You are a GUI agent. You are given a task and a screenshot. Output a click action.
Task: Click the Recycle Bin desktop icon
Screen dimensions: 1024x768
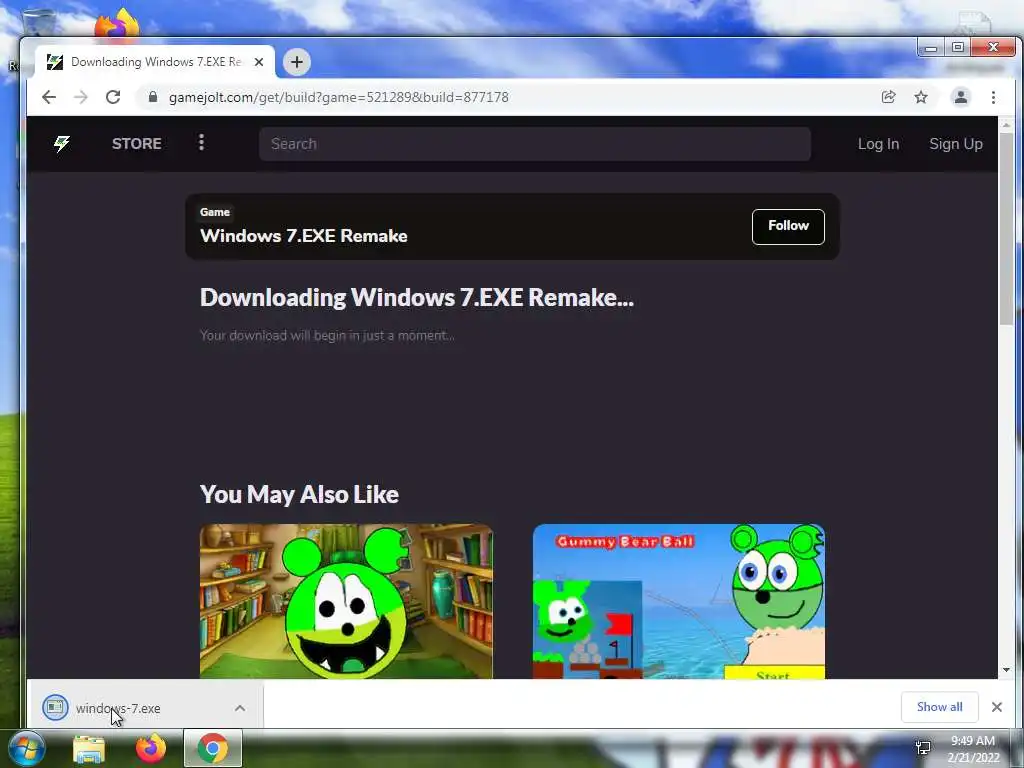pos(38,23)
